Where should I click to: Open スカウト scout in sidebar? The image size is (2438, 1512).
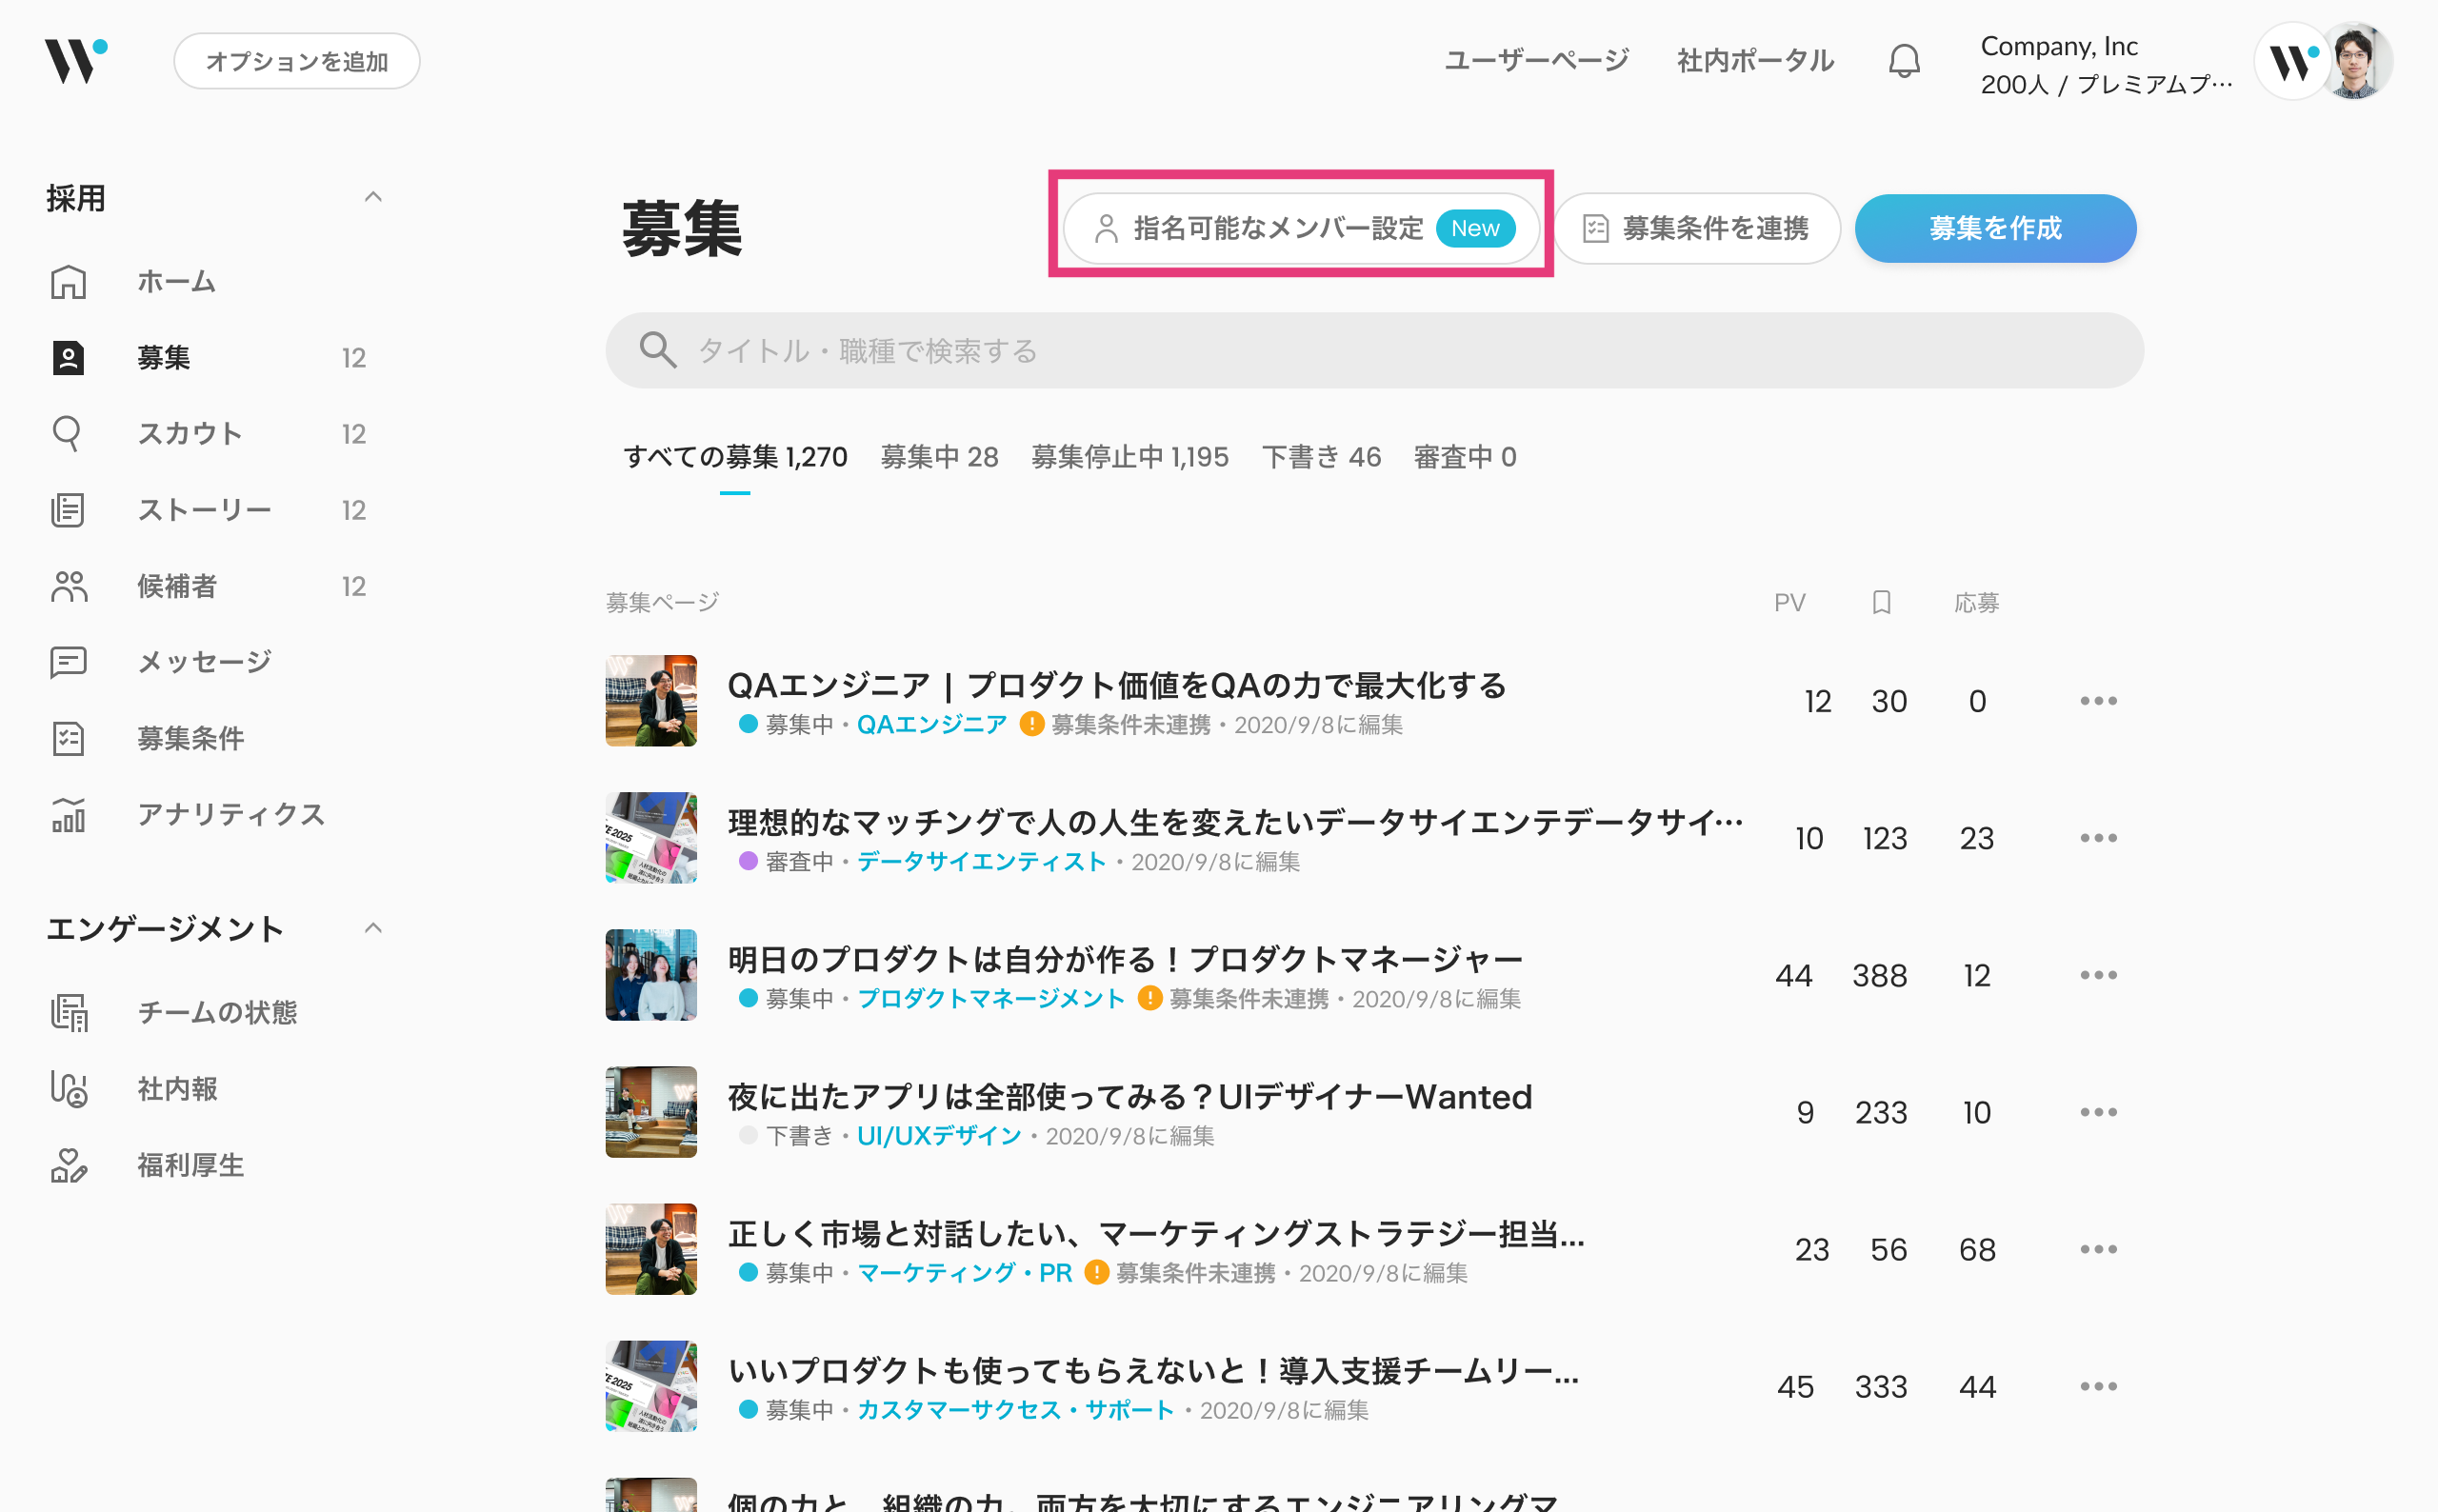tap(189, 434)
